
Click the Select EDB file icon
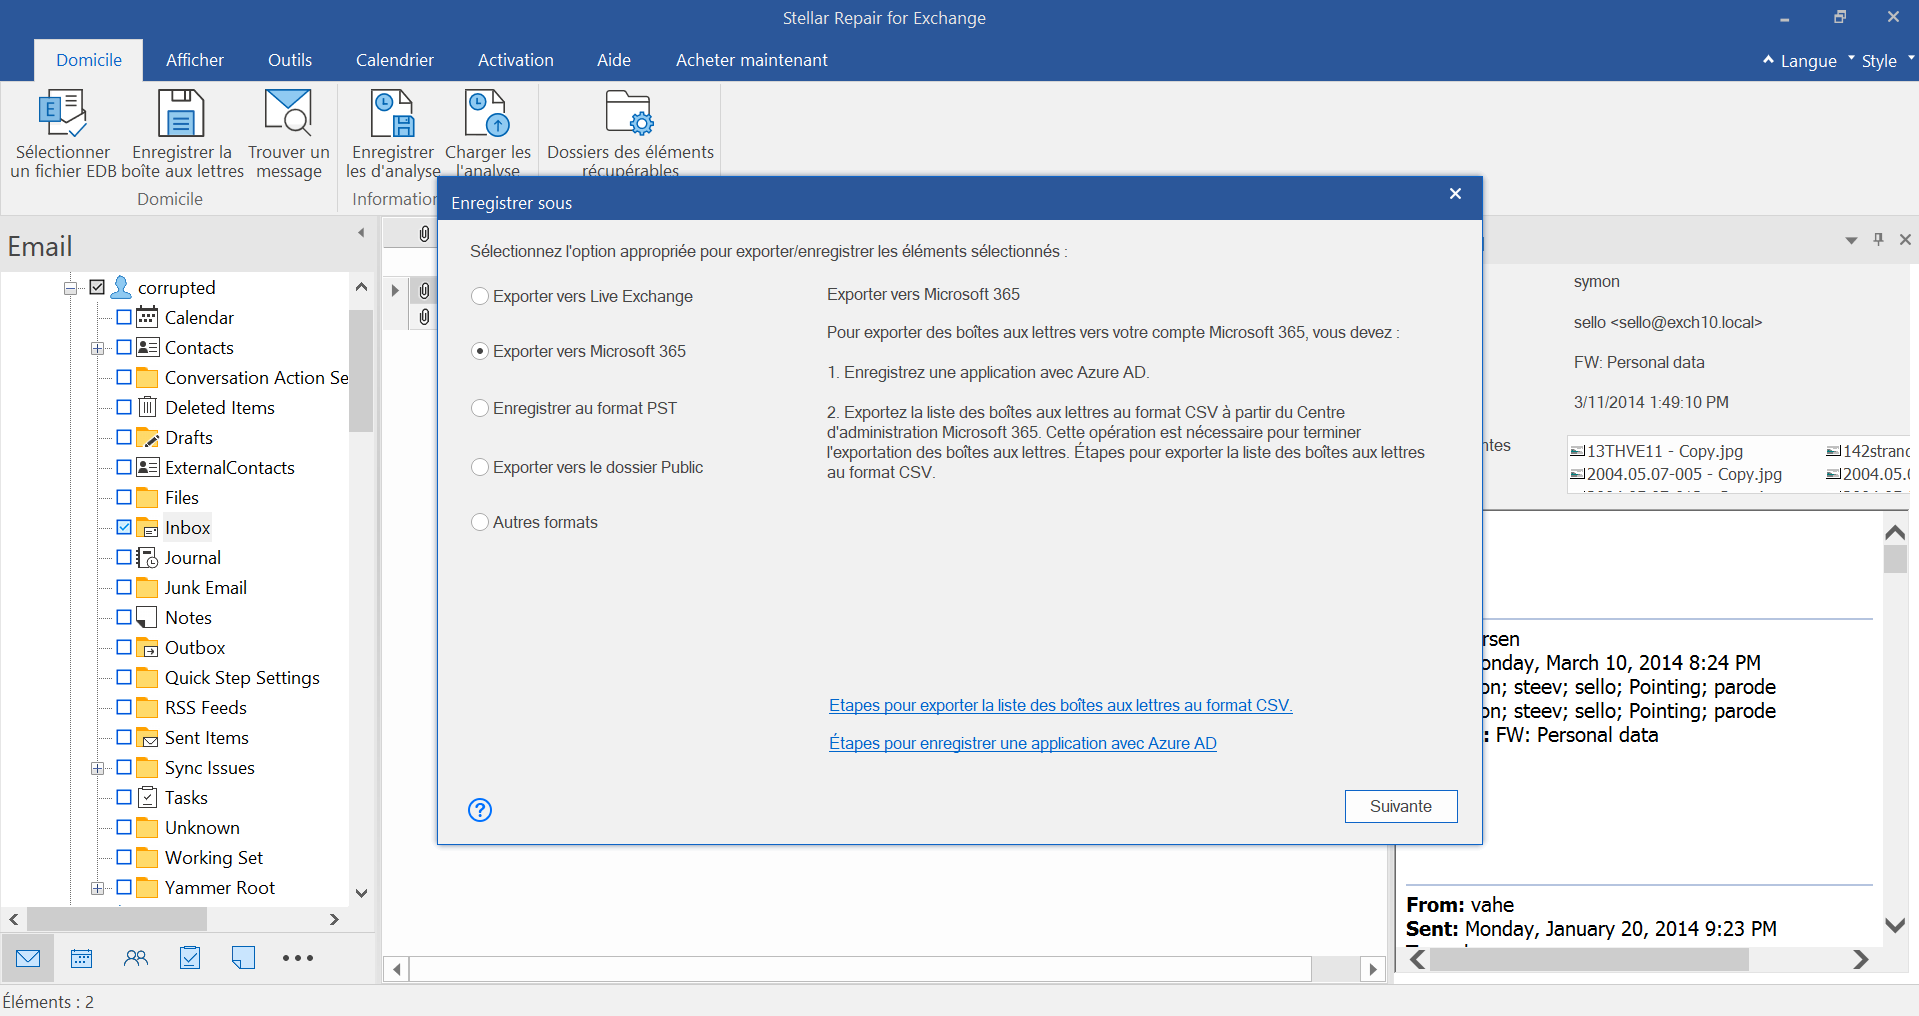click(x=62, y=113)
